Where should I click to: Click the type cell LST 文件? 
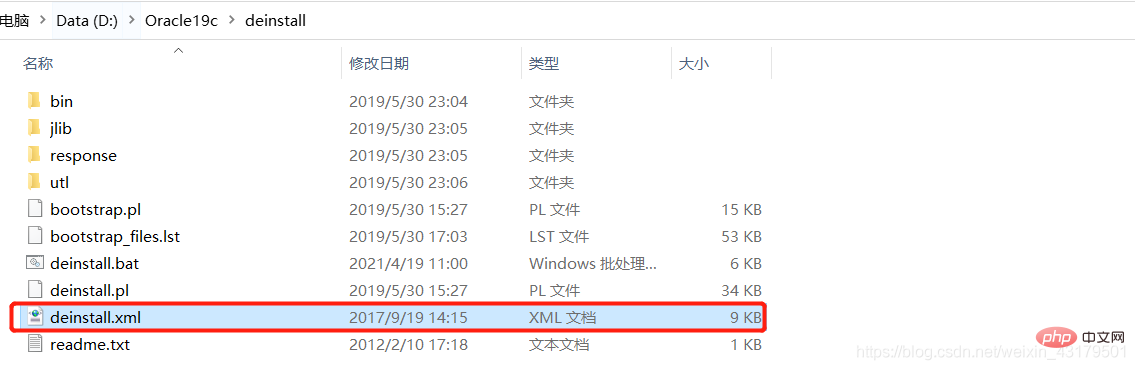tap(559, 237)
